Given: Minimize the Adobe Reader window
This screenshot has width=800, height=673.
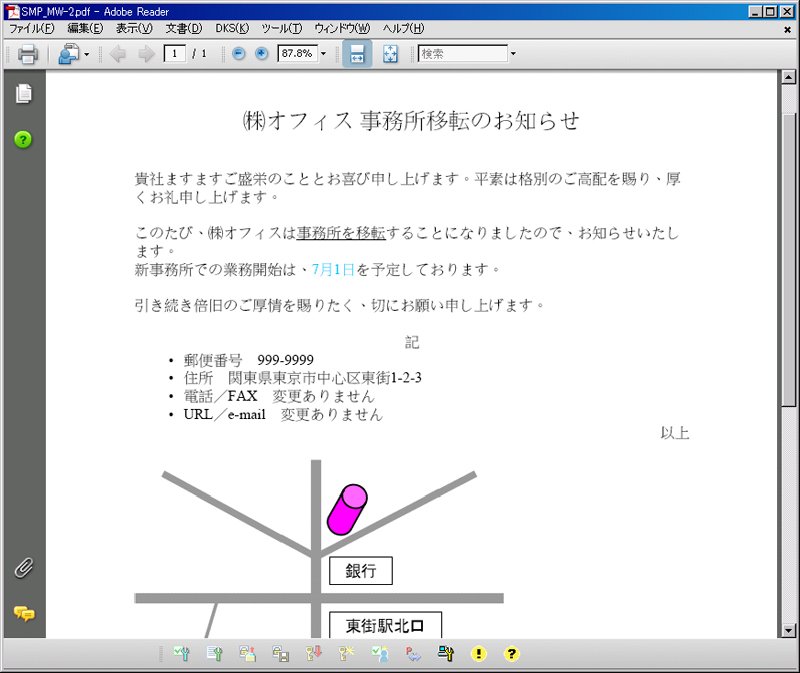Looking at the screenshot, I should pyautogui.click(x=757, y=11).
